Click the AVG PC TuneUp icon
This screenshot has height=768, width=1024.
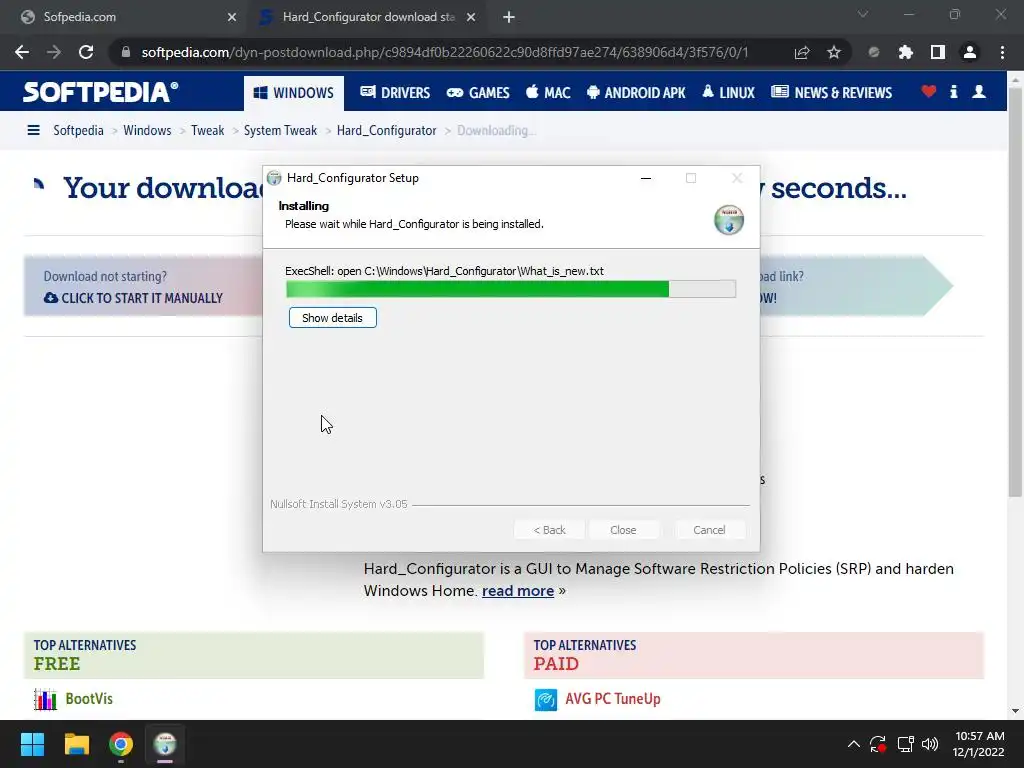point(546,699)
